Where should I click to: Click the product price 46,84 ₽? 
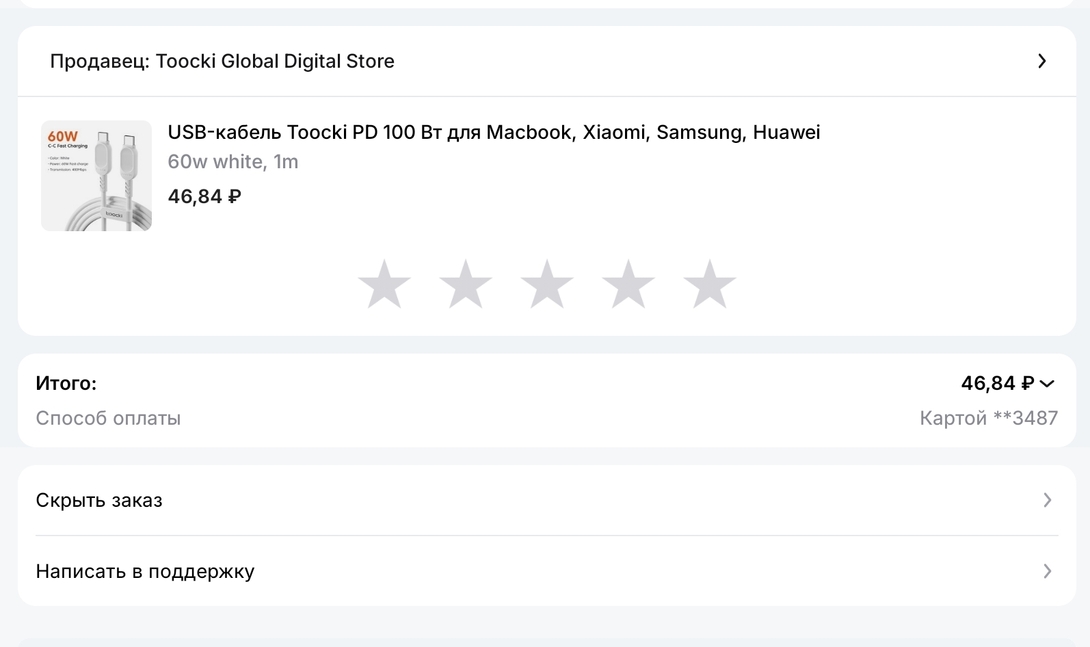pyautogui.click(x=204, y=196)
